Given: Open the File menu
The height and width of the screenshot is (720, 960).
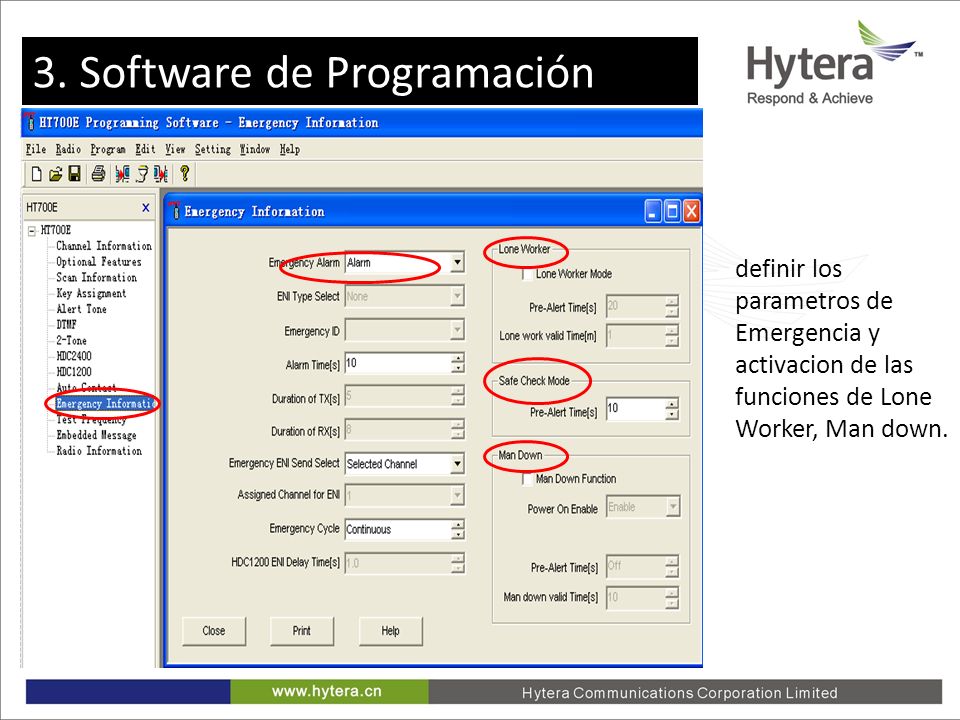Looking at the screenshot, I should tap(36, 149).
